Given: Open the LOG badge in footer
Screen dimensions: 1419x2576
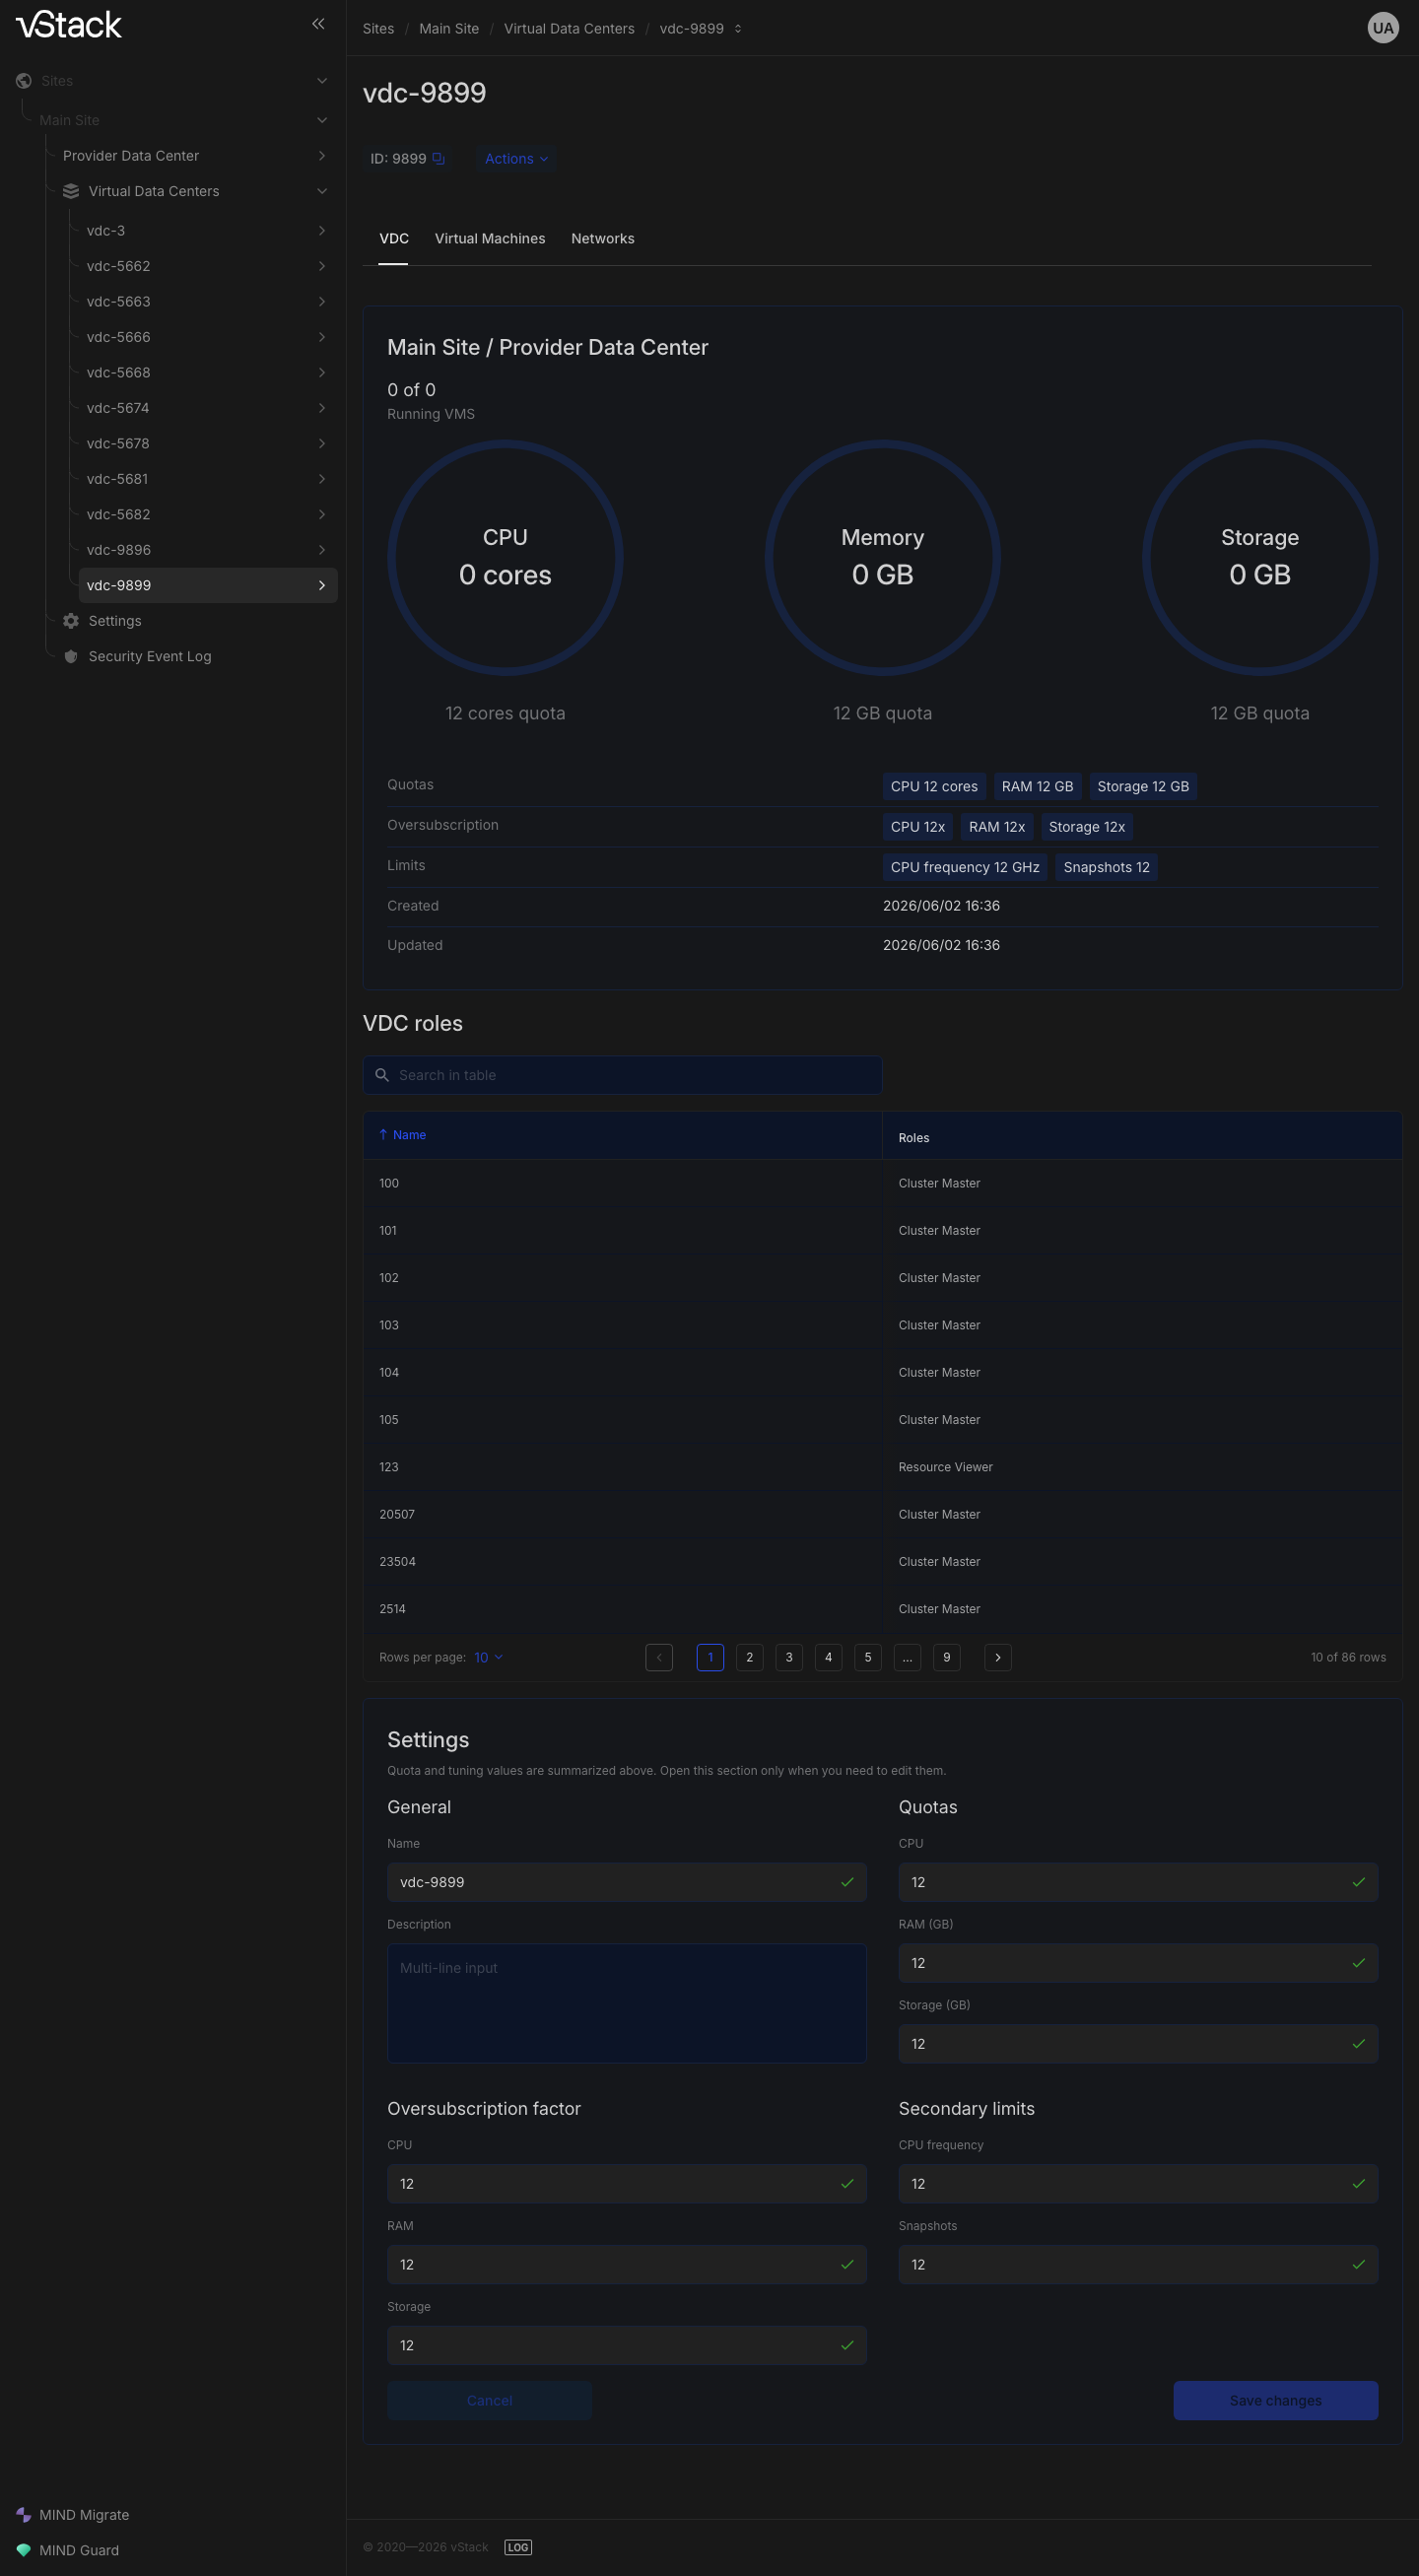Looking at the screenshot, I should (518, 2547).
